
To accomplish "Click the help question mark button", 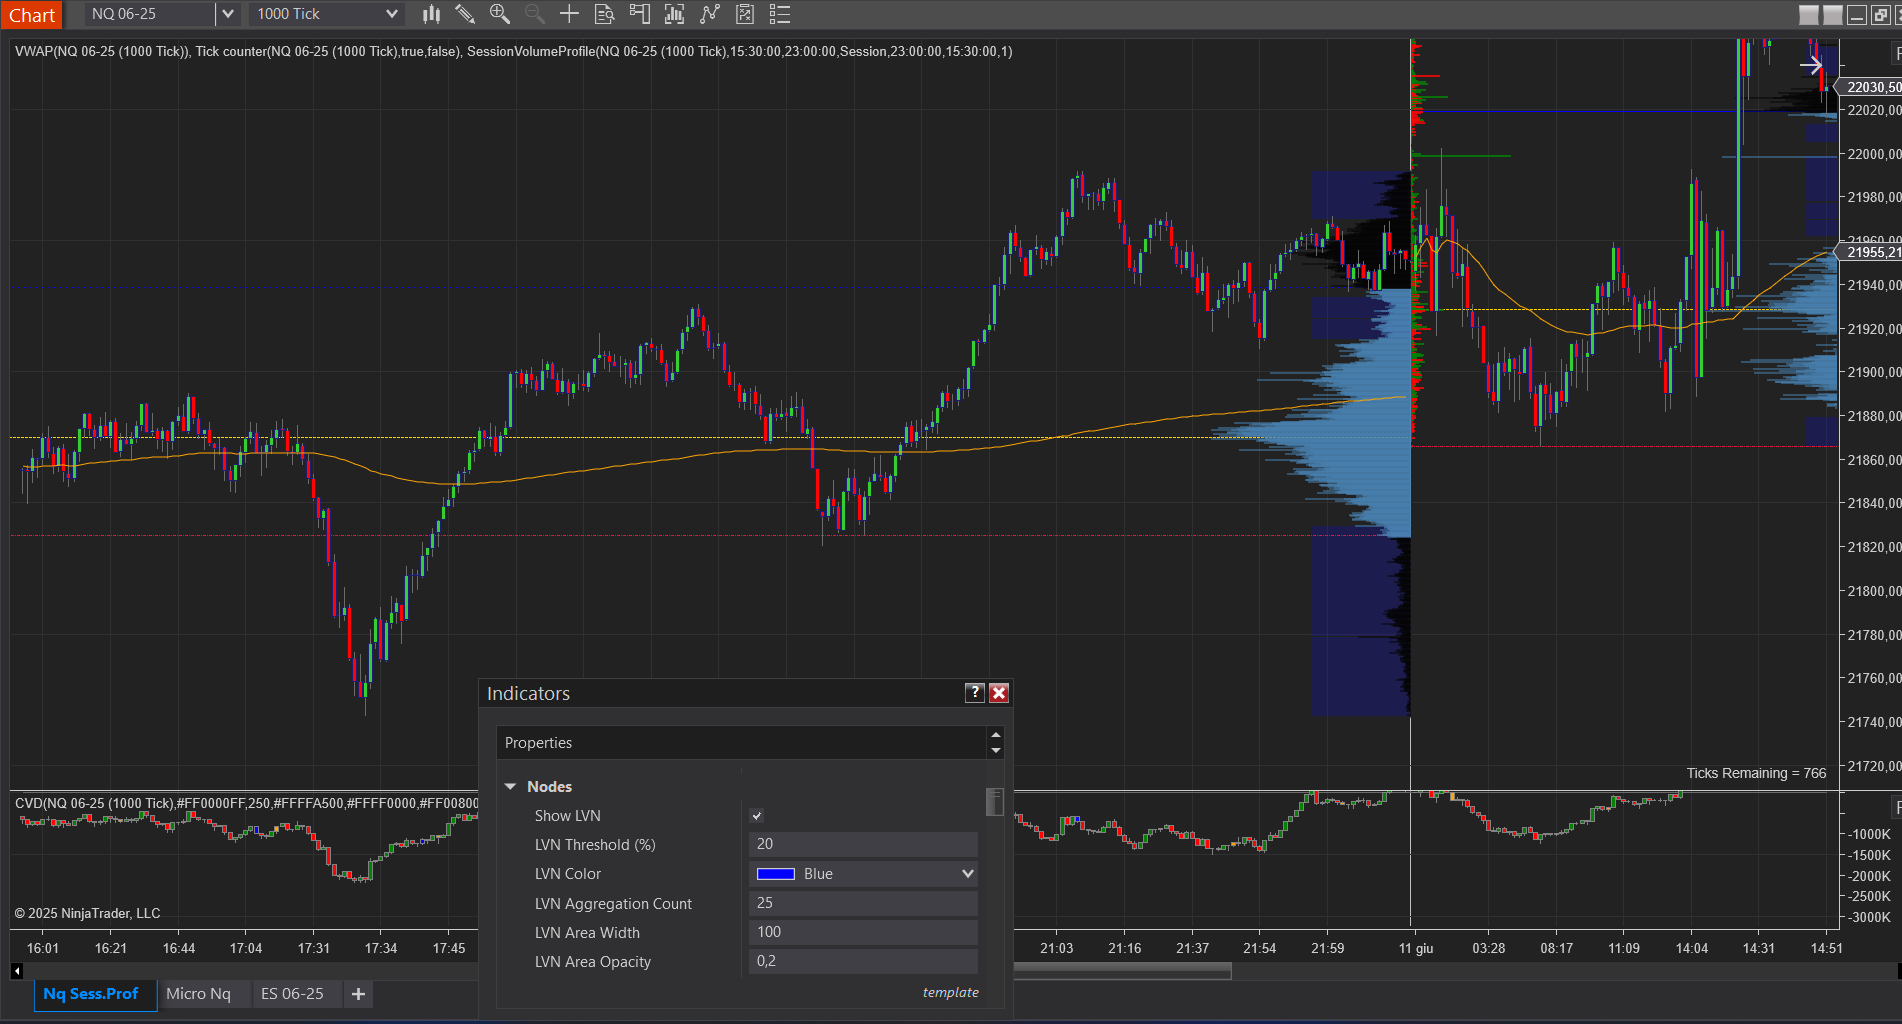I will tap(974, 692).
